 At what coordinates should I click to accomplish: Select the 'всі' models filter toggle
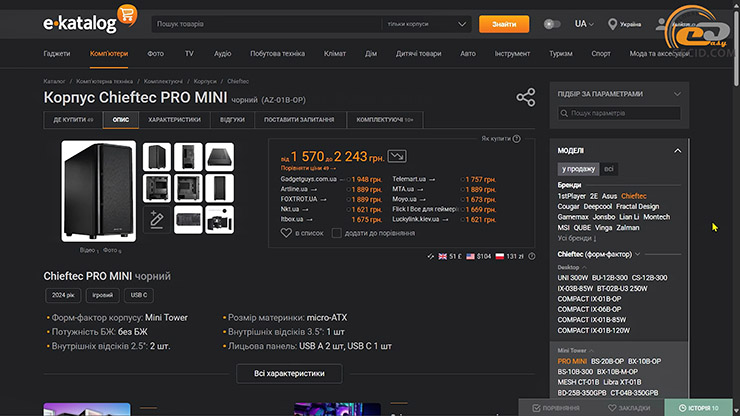(609, 169)
